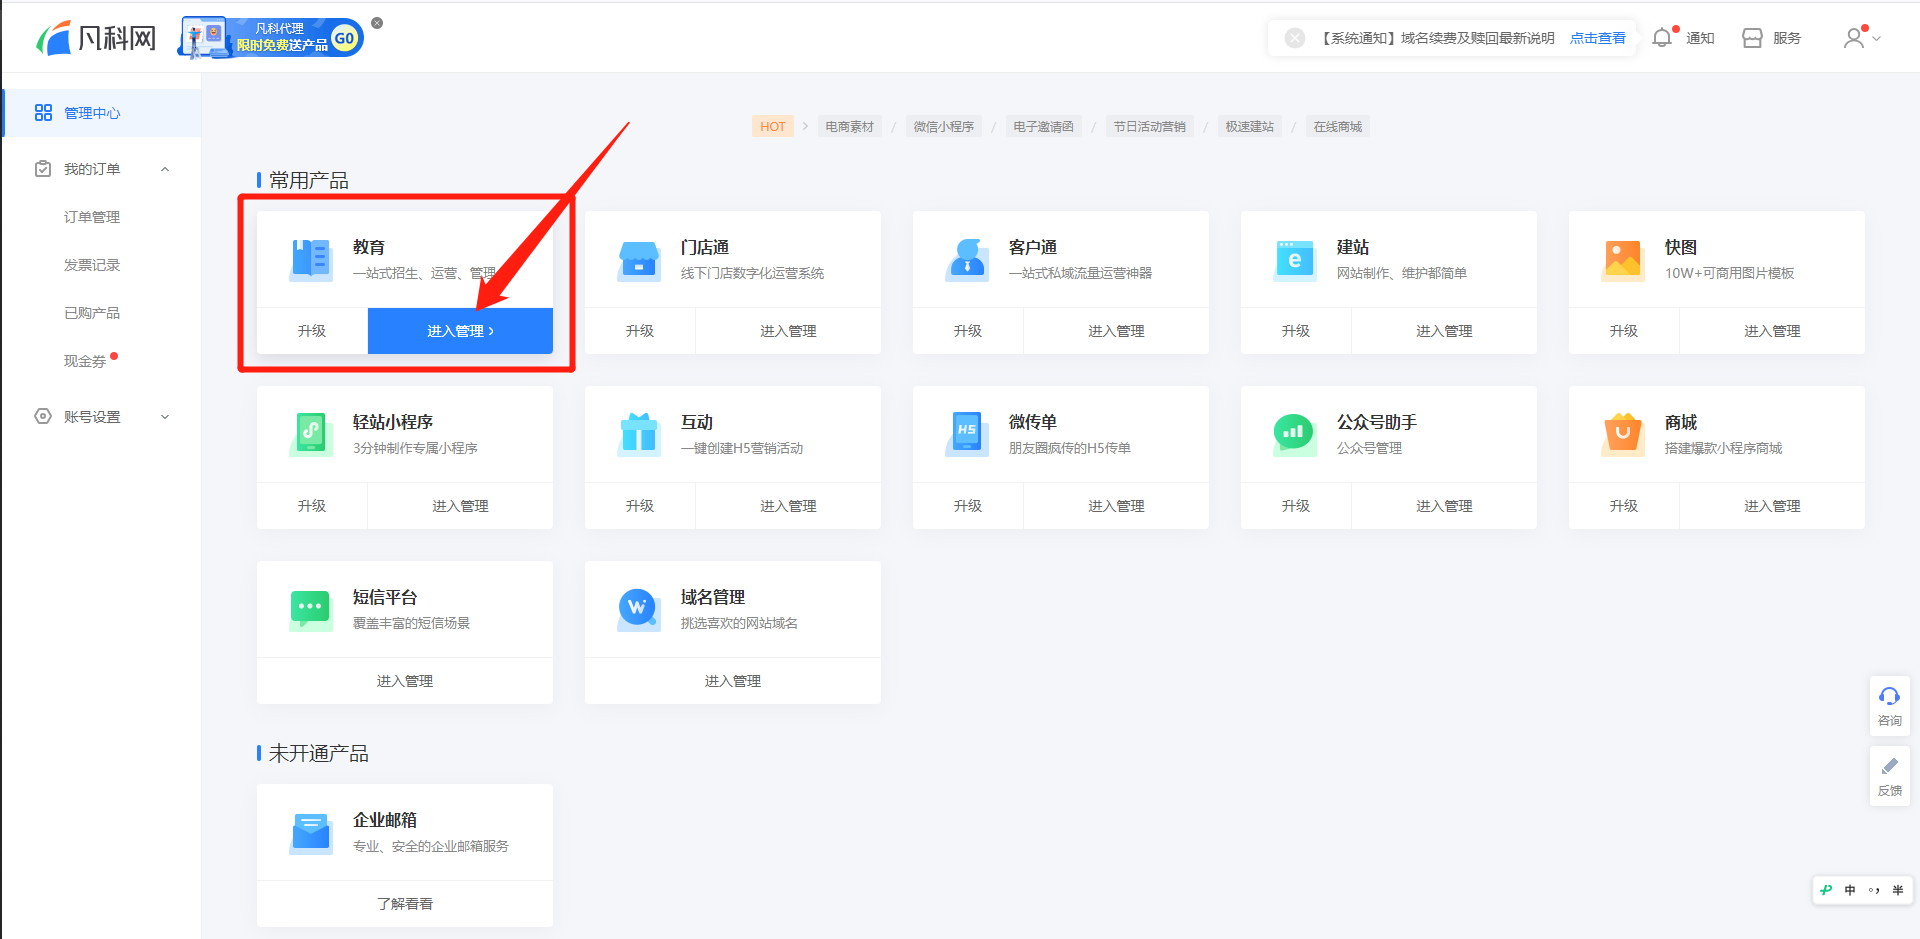Enter management for 域名管理

click(x=733, y=681)
